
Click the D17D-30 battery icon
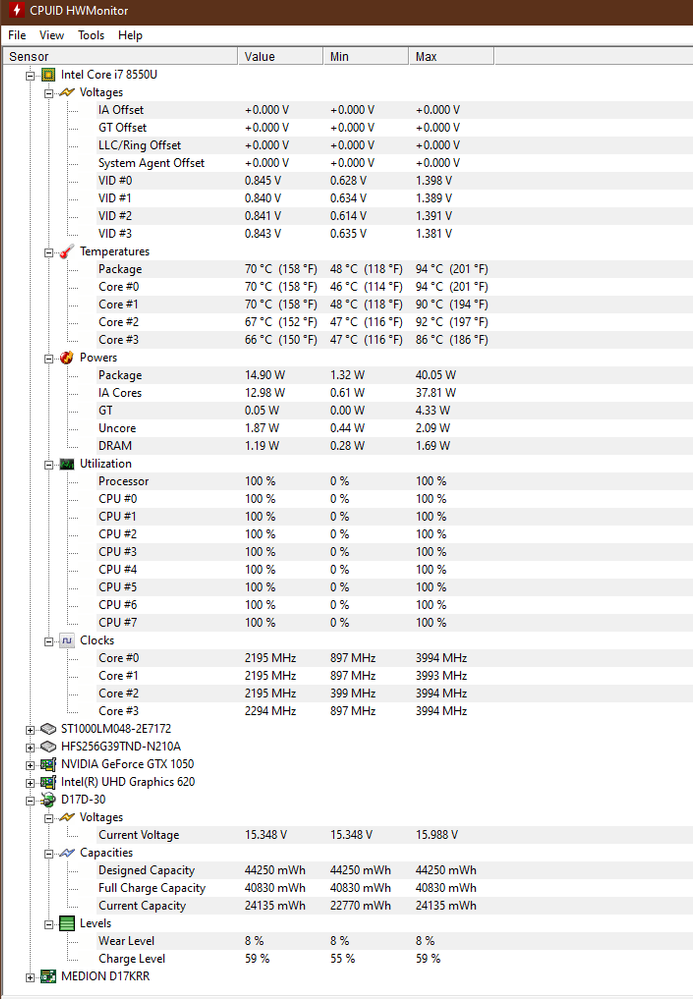pos(48,800)
